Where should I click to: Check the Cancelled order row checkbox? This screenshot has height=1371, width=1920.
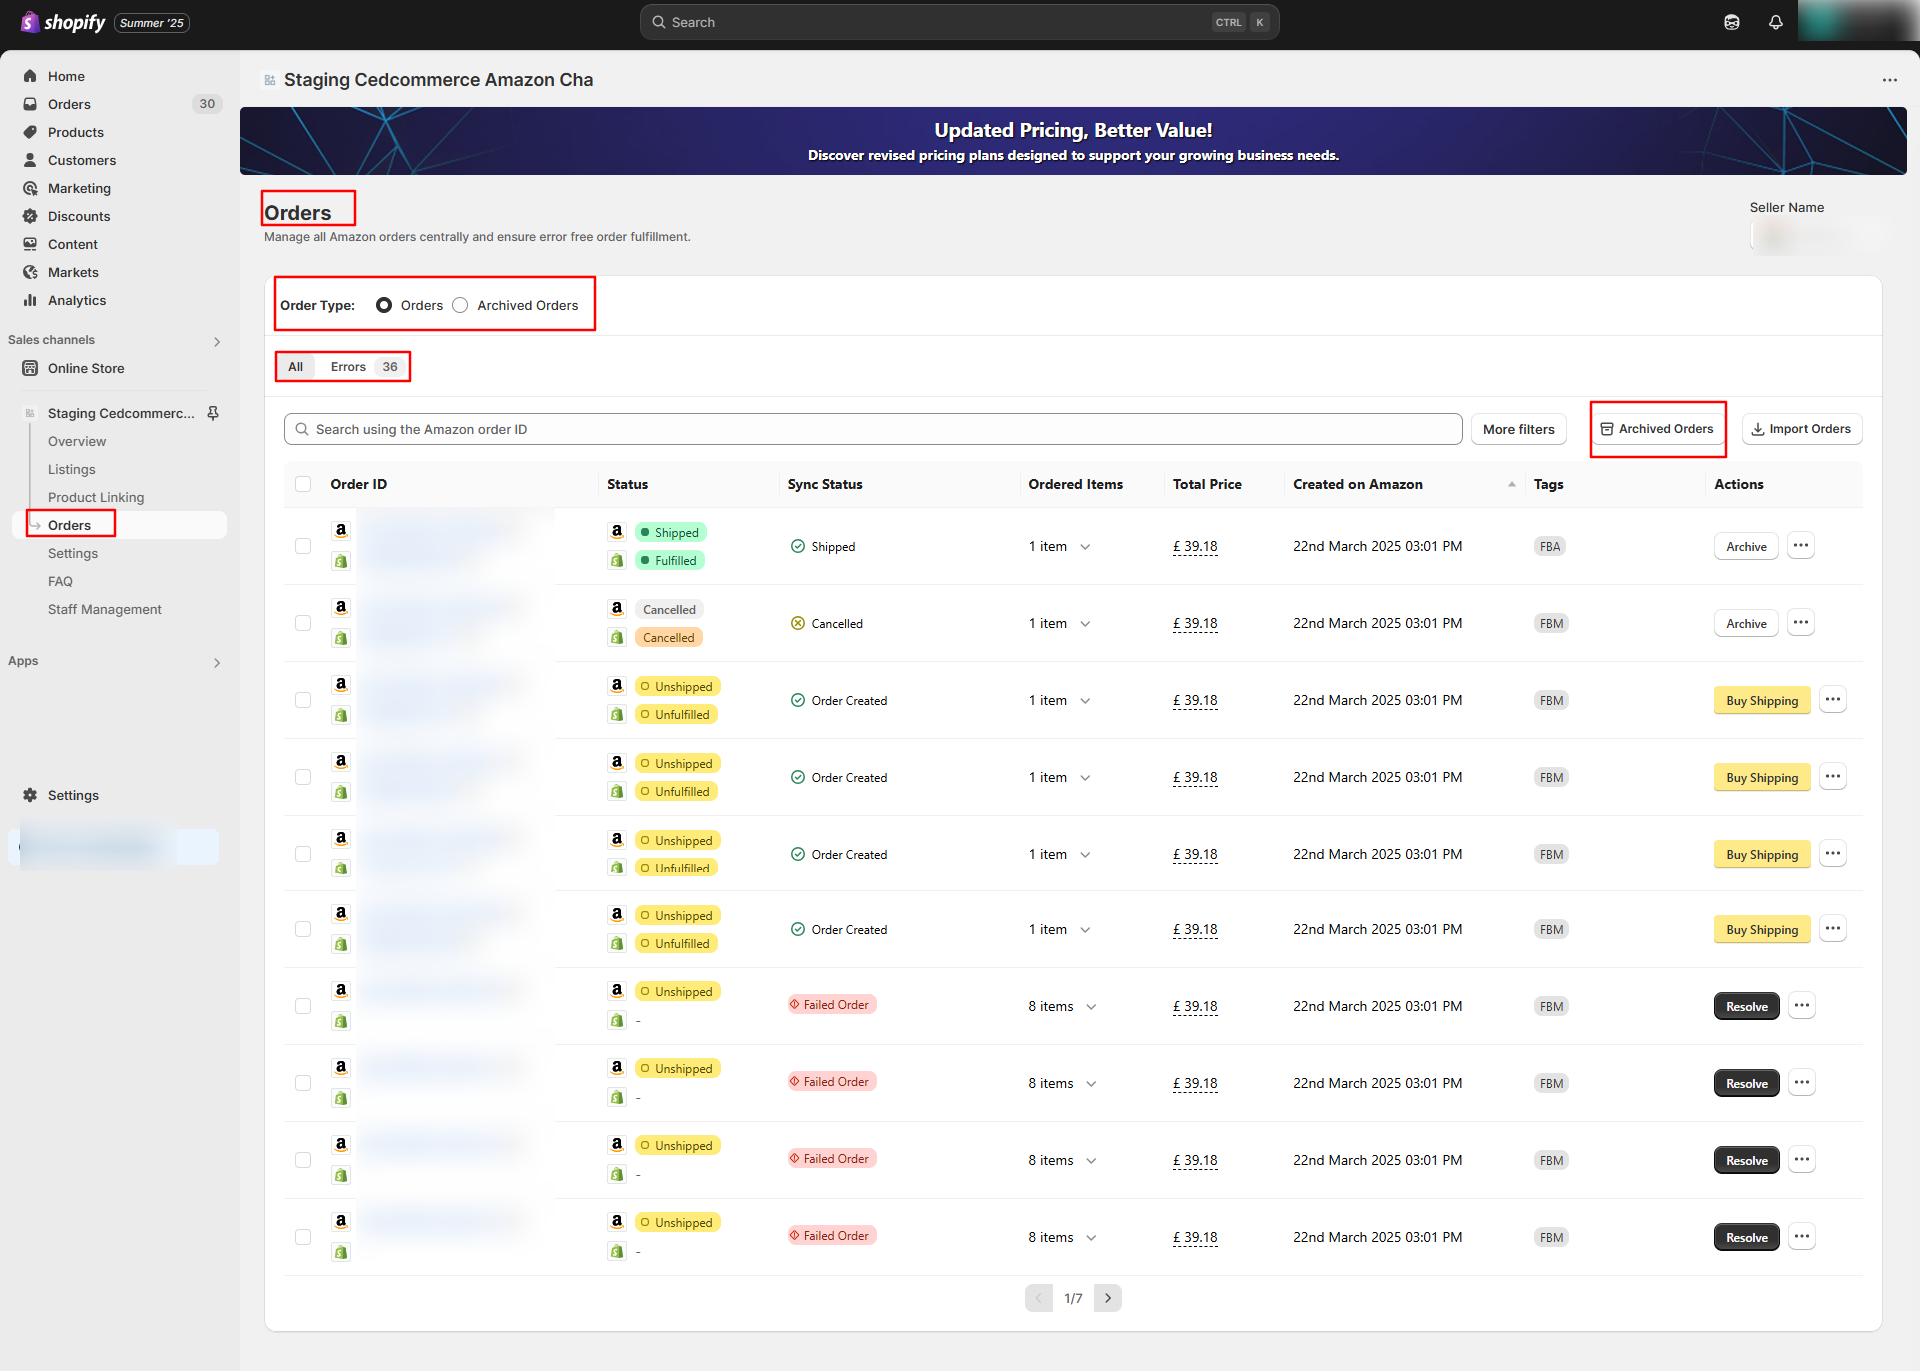(303, 623)
